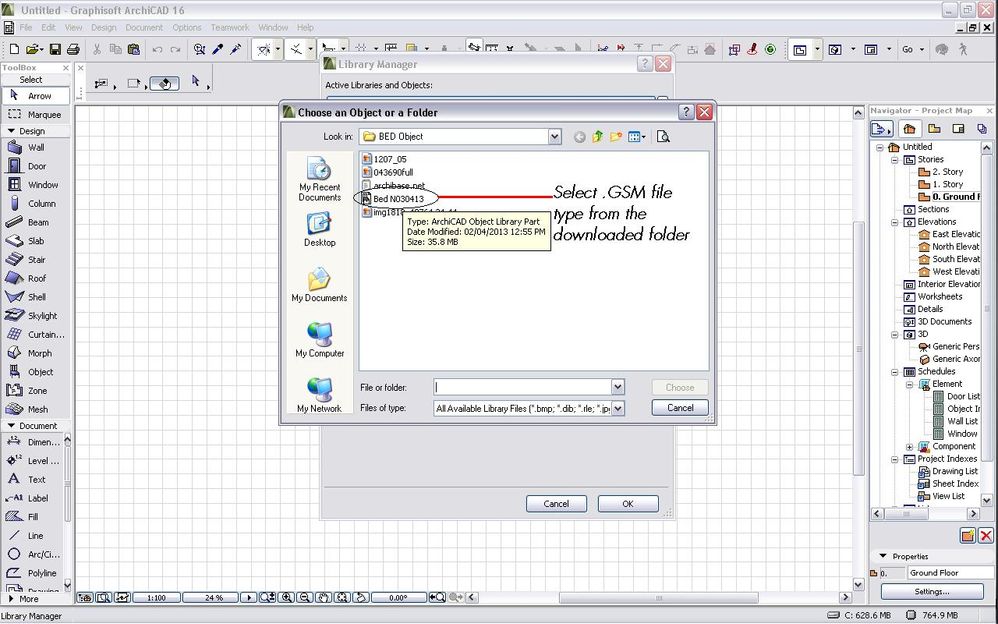
Task: Select North Elevation in Navigator tree
Action: (950, 247)
